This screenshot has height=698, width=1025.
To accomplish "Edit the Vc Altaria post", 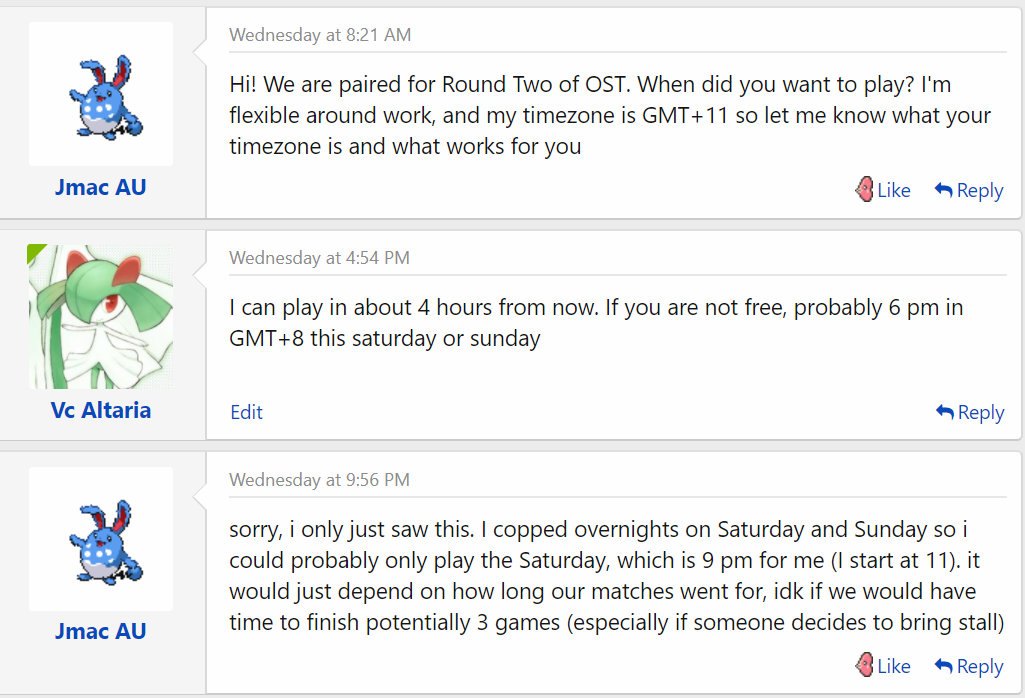I will [246, 412].
